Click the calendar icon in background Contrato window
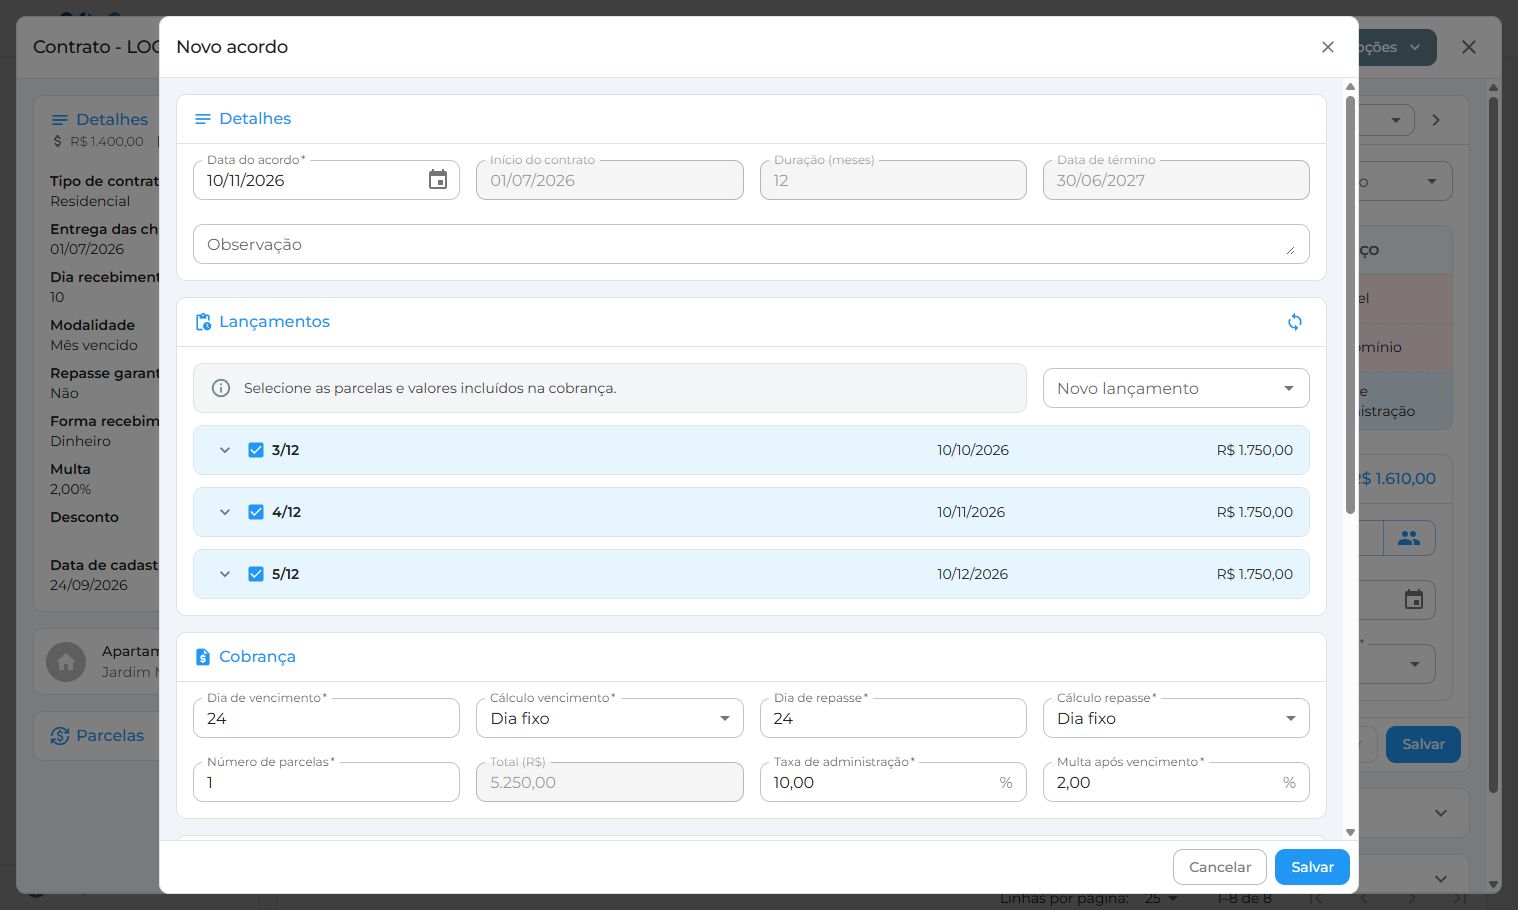1518x910 pixels. click(1414, 600)
